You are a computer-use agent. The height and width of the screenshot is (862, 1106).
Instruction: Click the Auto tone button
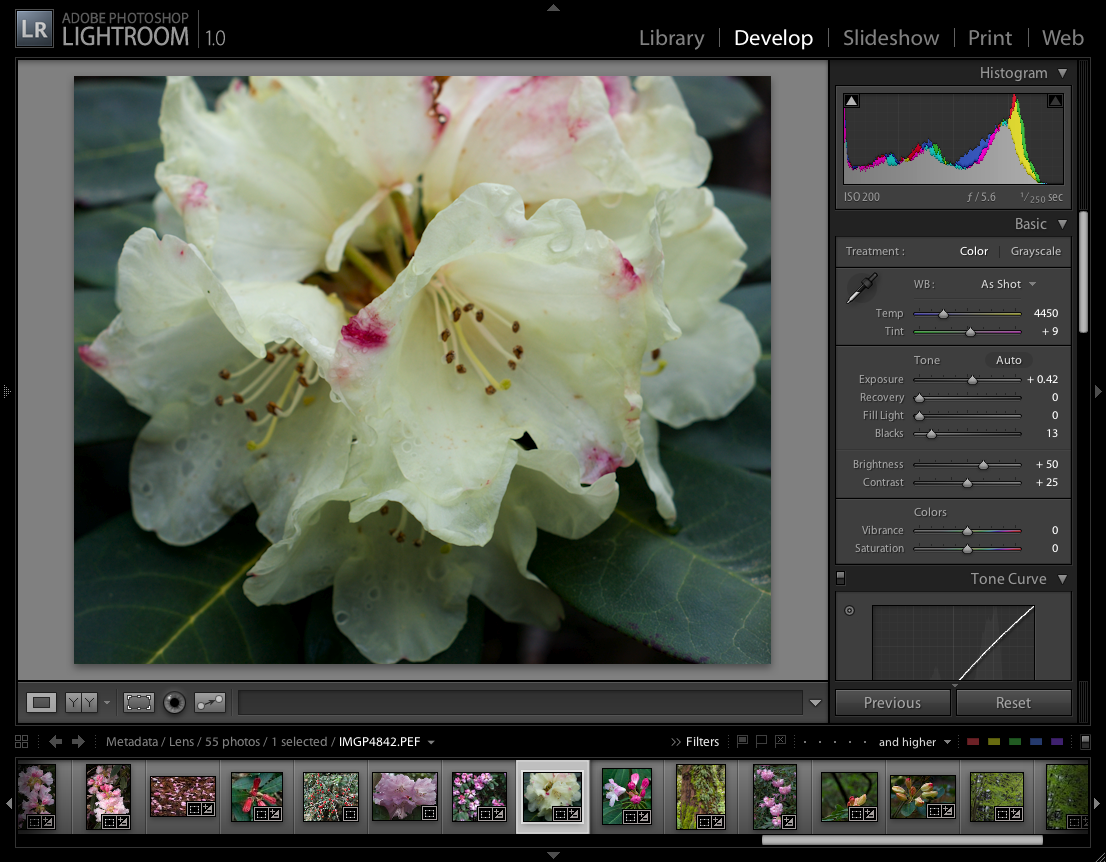point(1009,360)
